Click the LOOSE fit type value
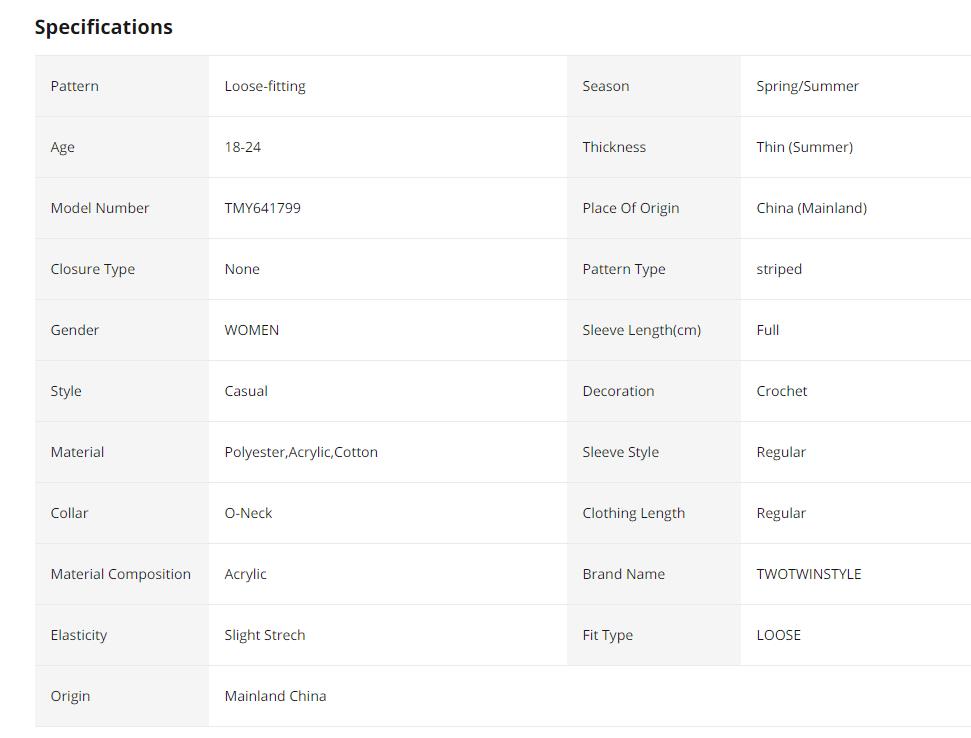Viewport: 971px width, 738px height. point(778,635)
